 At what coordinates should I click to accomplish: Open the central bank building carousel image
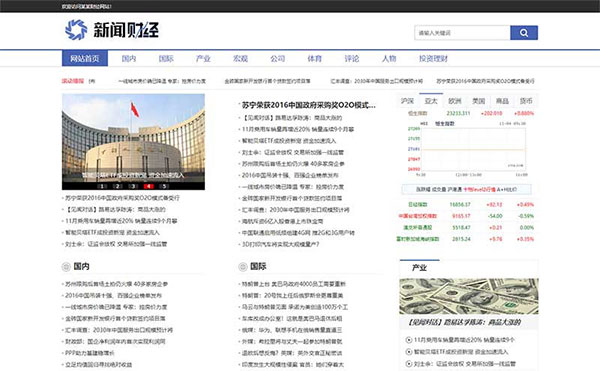[133, 142]
